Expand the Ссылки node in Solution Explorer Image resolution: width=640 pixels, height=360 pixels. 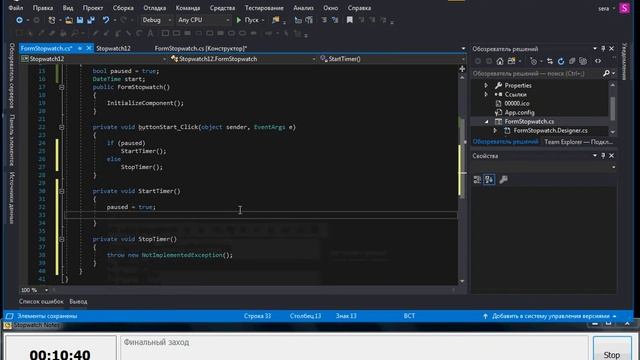[x=486, y=94]
